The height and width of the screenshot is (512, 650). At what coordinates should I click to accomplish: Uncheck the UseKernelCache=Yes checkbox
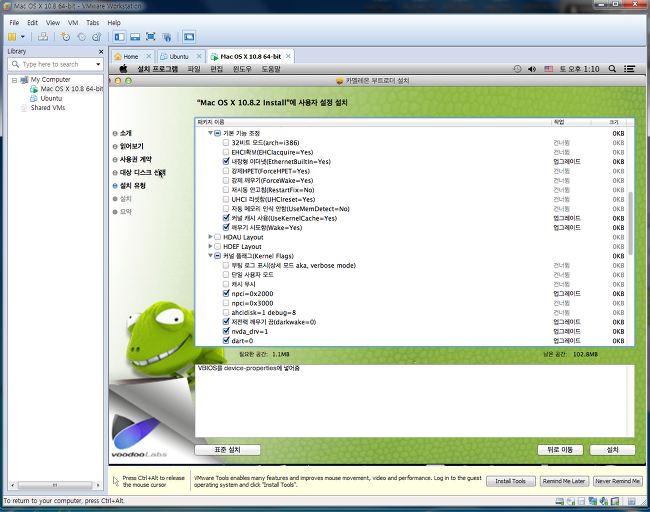[x=226, y=218]
